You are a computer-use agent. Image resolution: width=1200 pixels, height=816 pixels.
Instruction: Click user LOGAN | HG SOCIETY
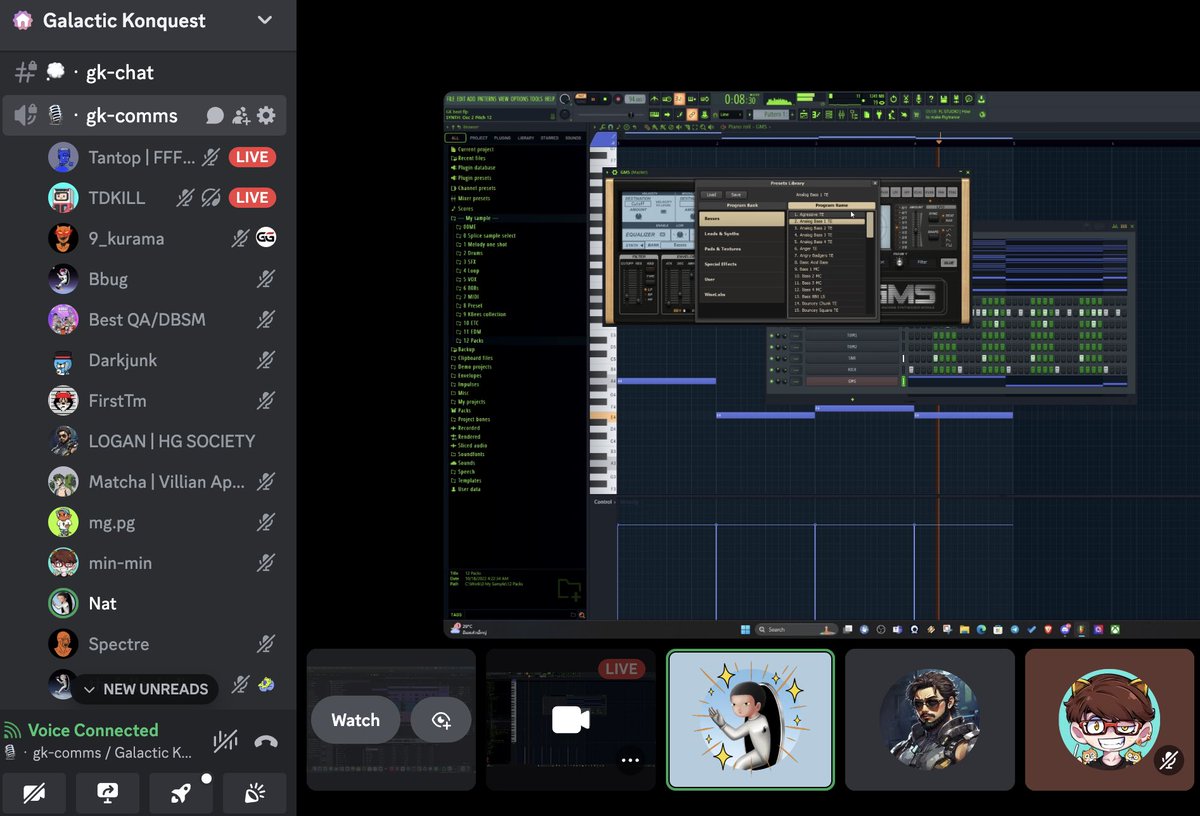click(x=172, y=441)
